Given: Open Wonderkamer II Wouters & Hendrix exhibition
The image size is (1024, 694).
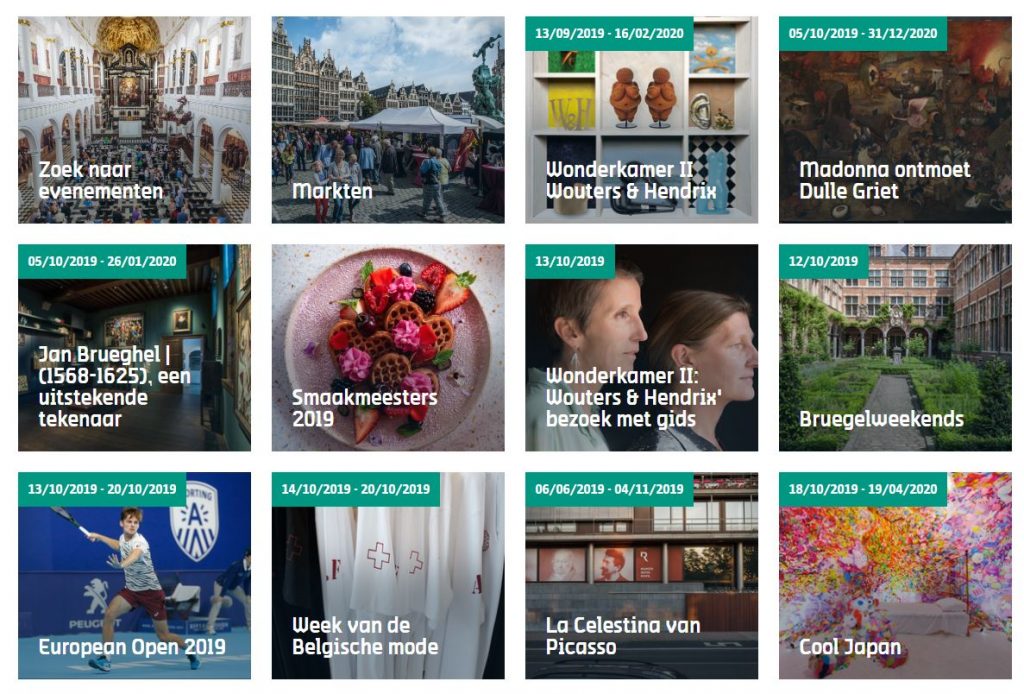Looking at the screenshot, I should coord(641,120).
